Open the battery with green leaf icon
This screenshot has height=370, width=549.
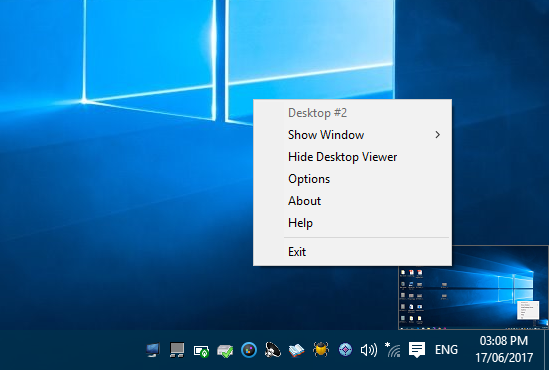201,351
